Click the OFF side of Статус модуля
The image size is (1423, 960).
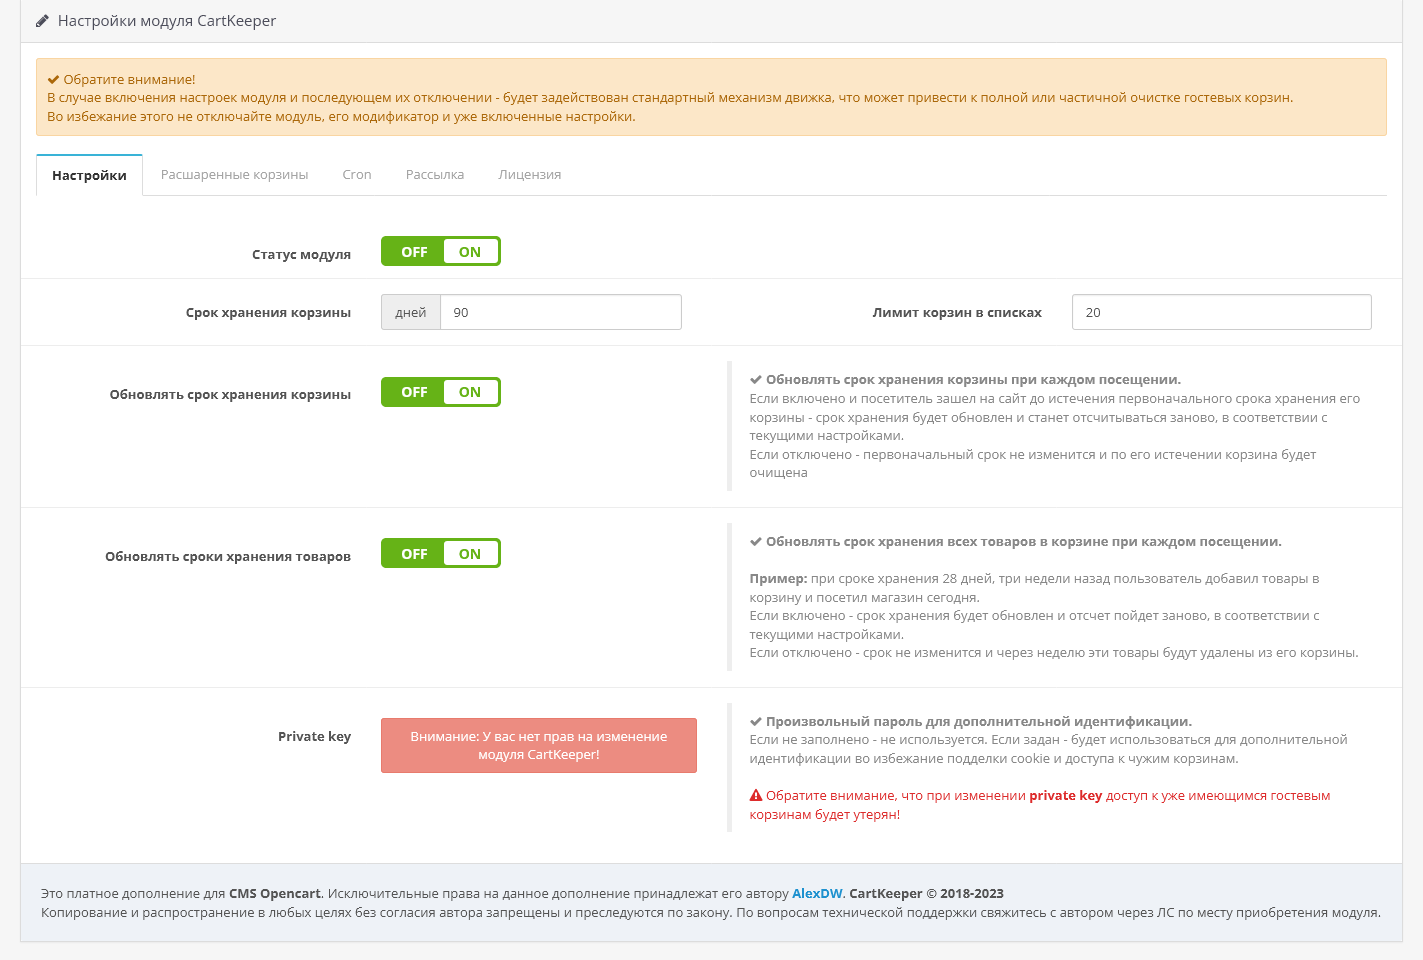414,252
